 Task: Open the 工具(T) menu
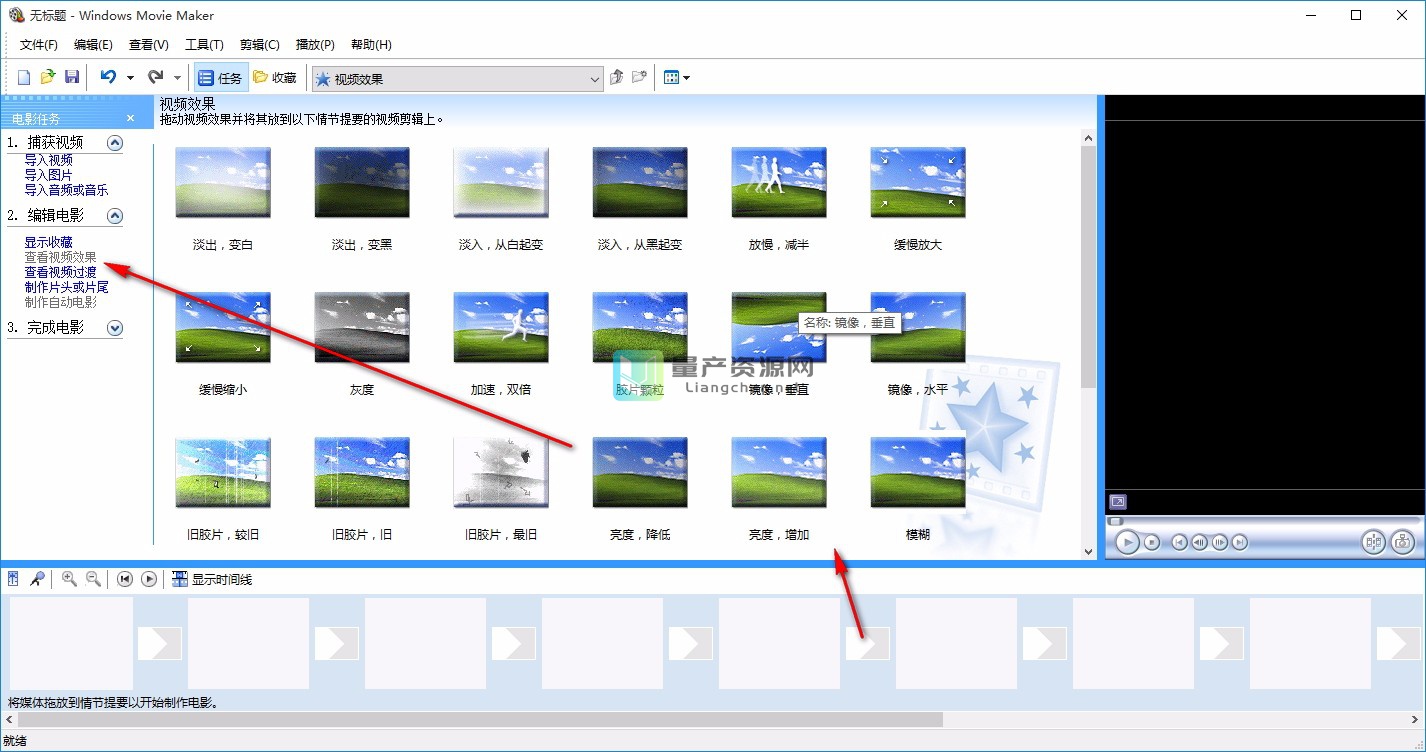pos(204,45)
